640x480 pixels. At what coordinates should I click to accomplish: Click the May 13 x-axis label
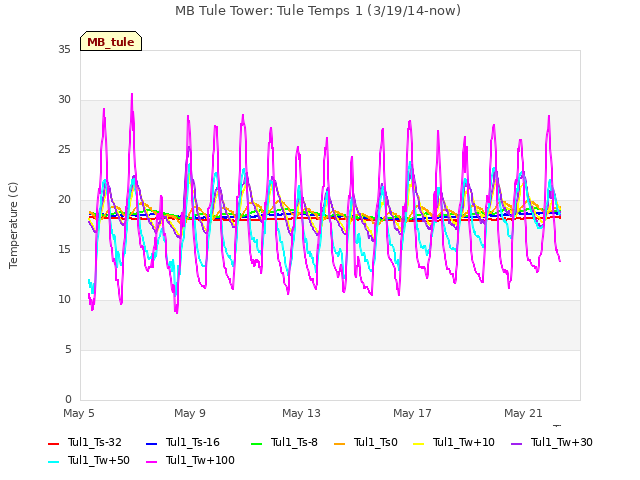pos(301,413)
